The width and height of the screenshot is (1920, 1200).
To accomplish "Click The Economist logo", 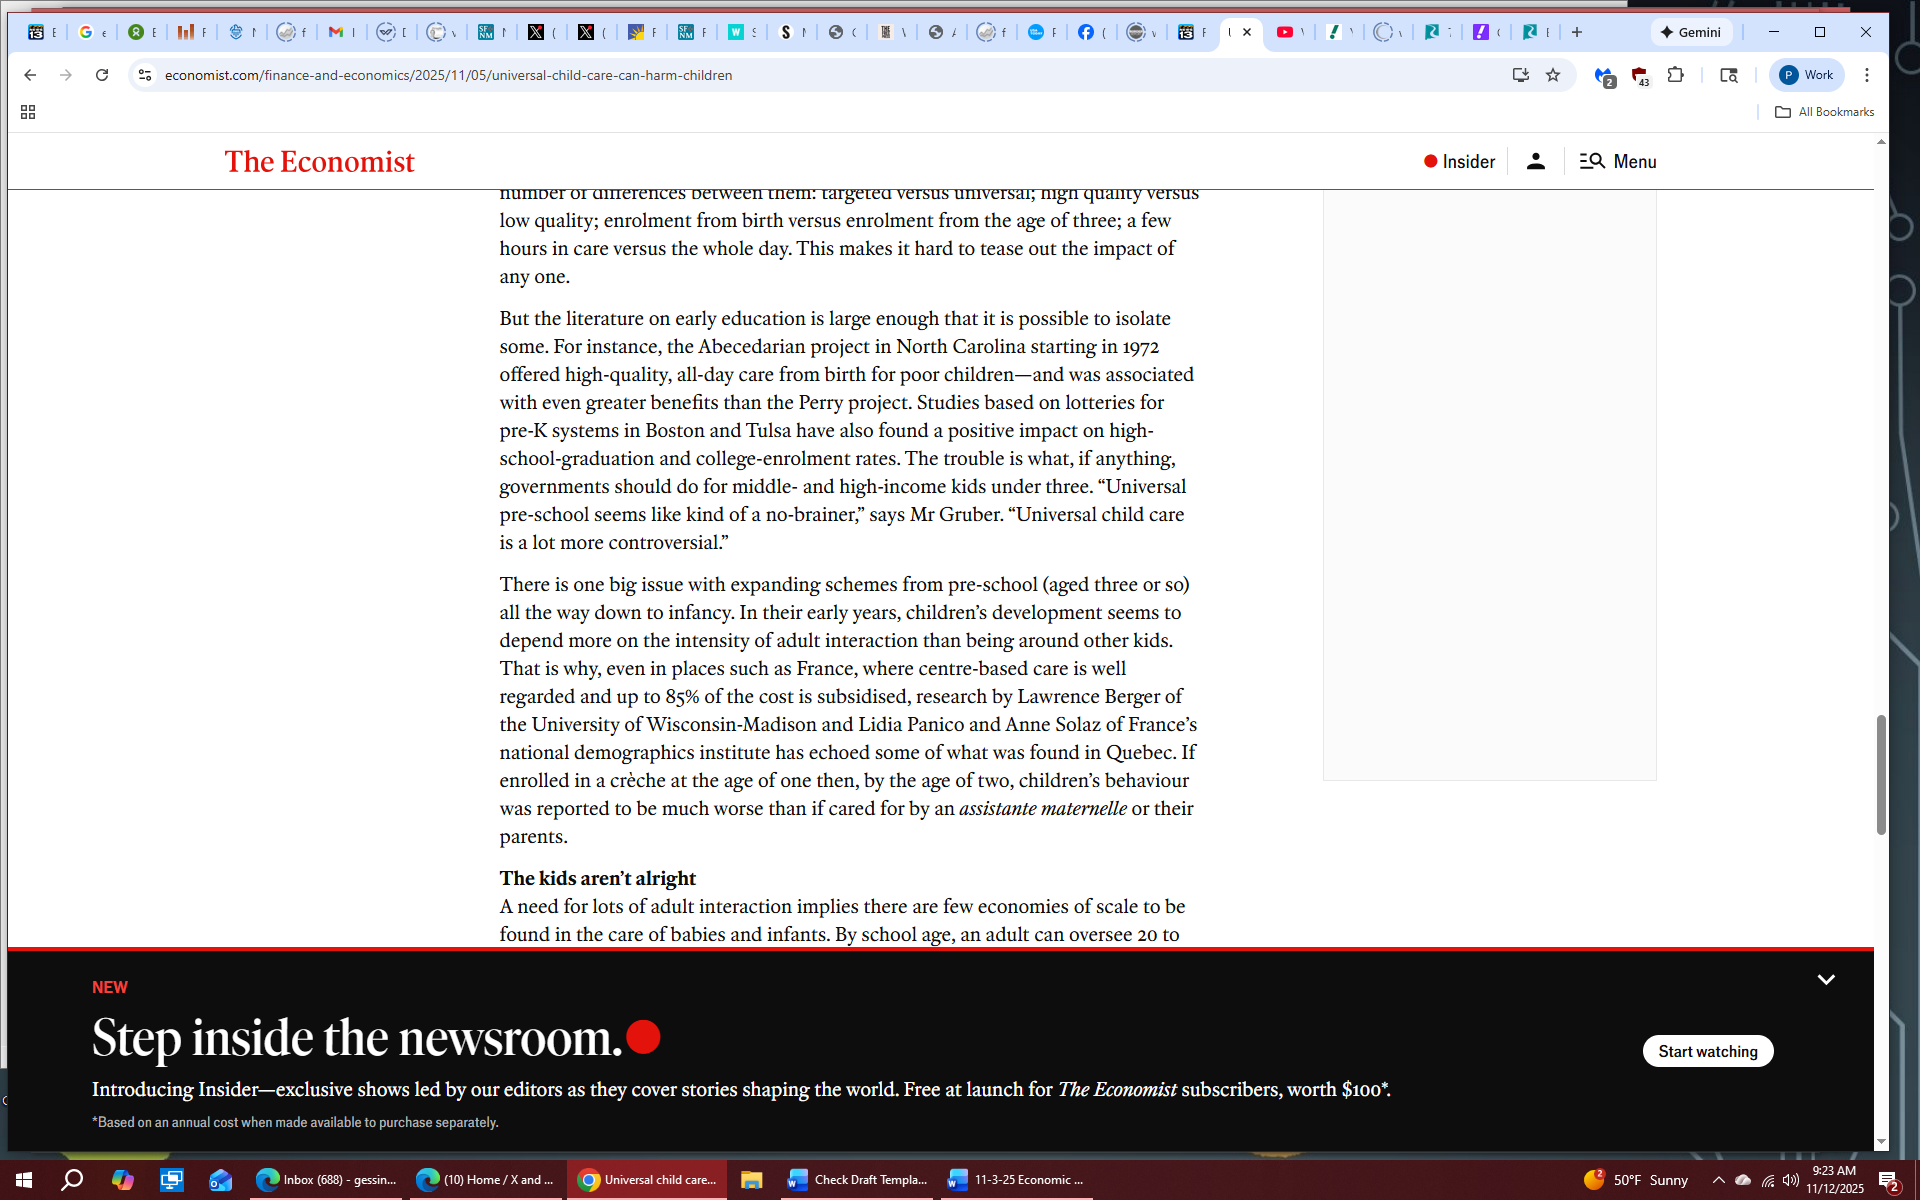I will [319, 161].
